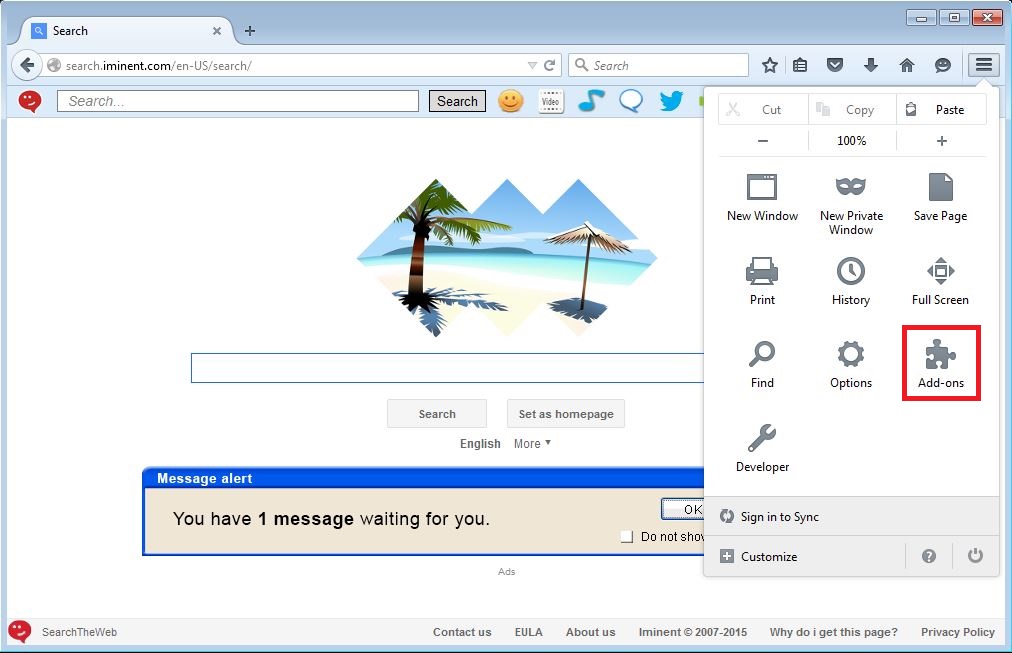The height and width of the screenshot is (653, 1012).
Task: Open the URL bar history dropdown arrow
Action: 532,65
